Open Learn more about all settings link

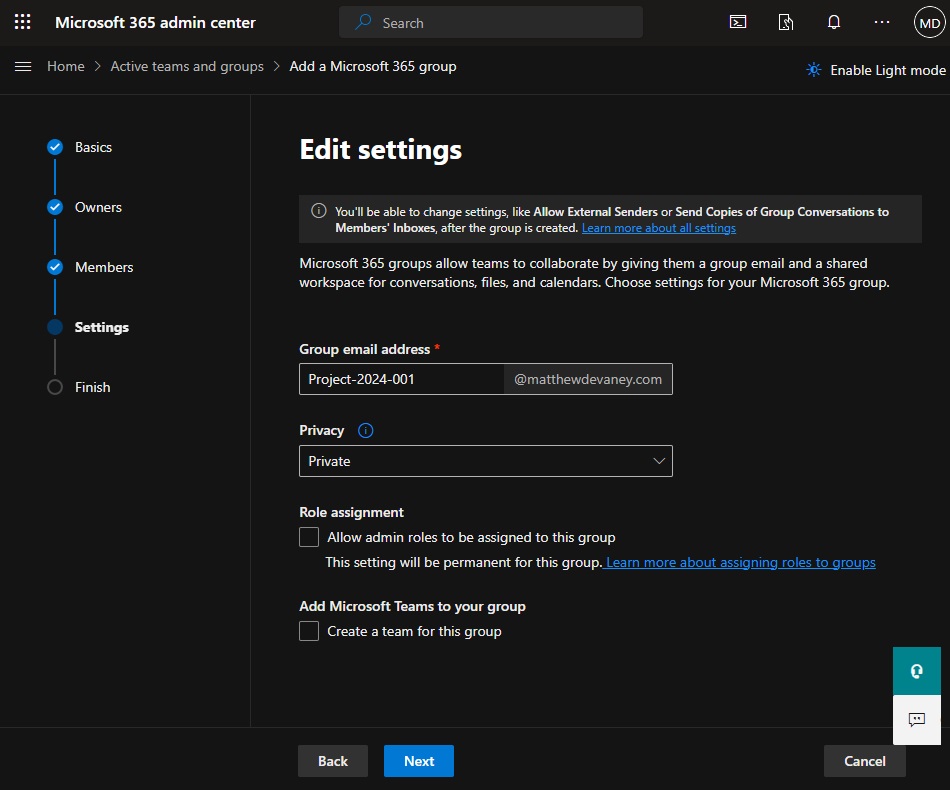pos(659,228)
